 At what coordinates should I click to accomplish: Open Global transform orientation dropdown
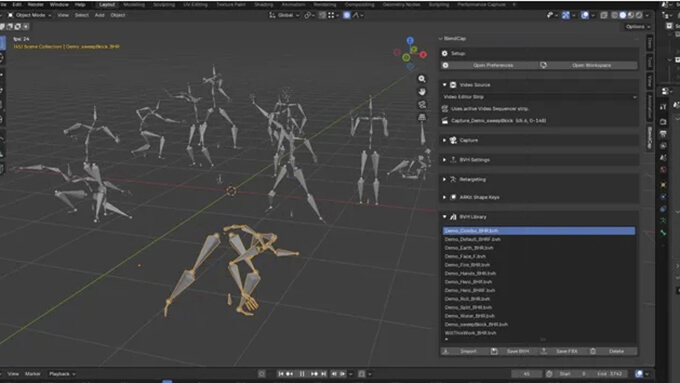click(284, 15)
